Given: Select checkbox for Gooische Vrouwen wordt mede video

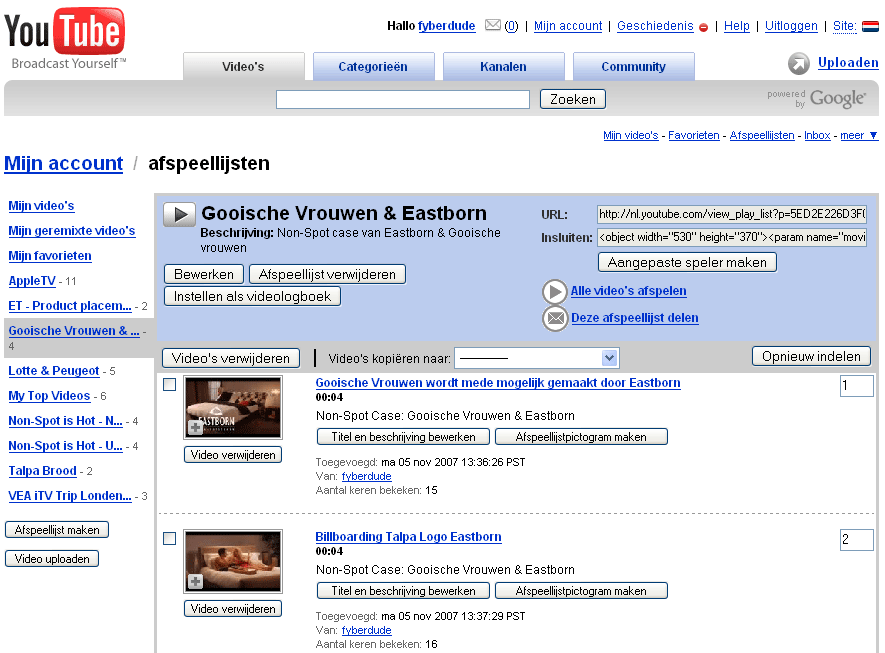Looking at the screenshot, I should [x=169, y=384].
